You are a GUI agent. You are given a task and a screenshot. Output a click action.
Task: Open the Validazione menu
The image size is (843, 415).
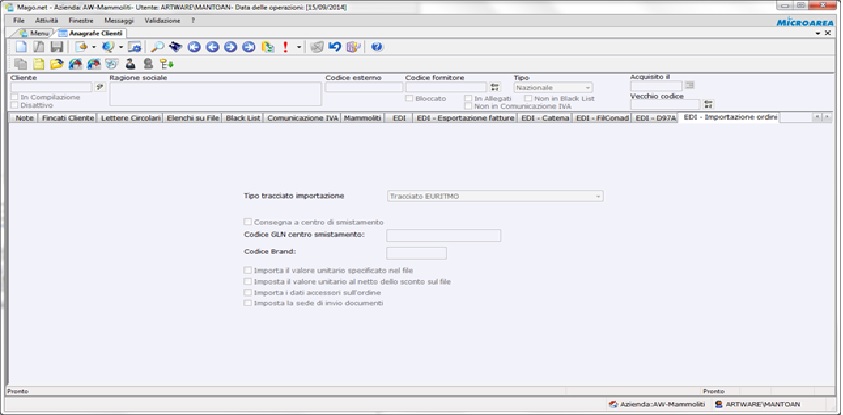click(162, 20)
